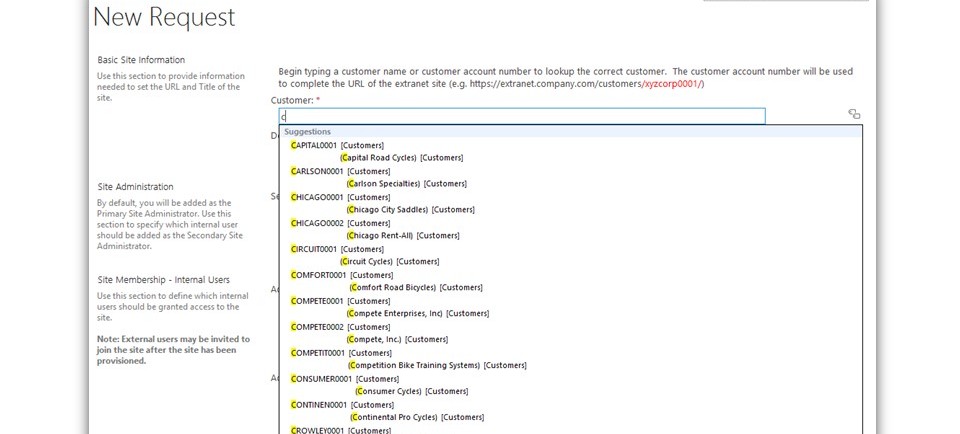Select CHICAGO0002 suggestion
This screenshot has width=960, height=434.
(x=340, y=223)
